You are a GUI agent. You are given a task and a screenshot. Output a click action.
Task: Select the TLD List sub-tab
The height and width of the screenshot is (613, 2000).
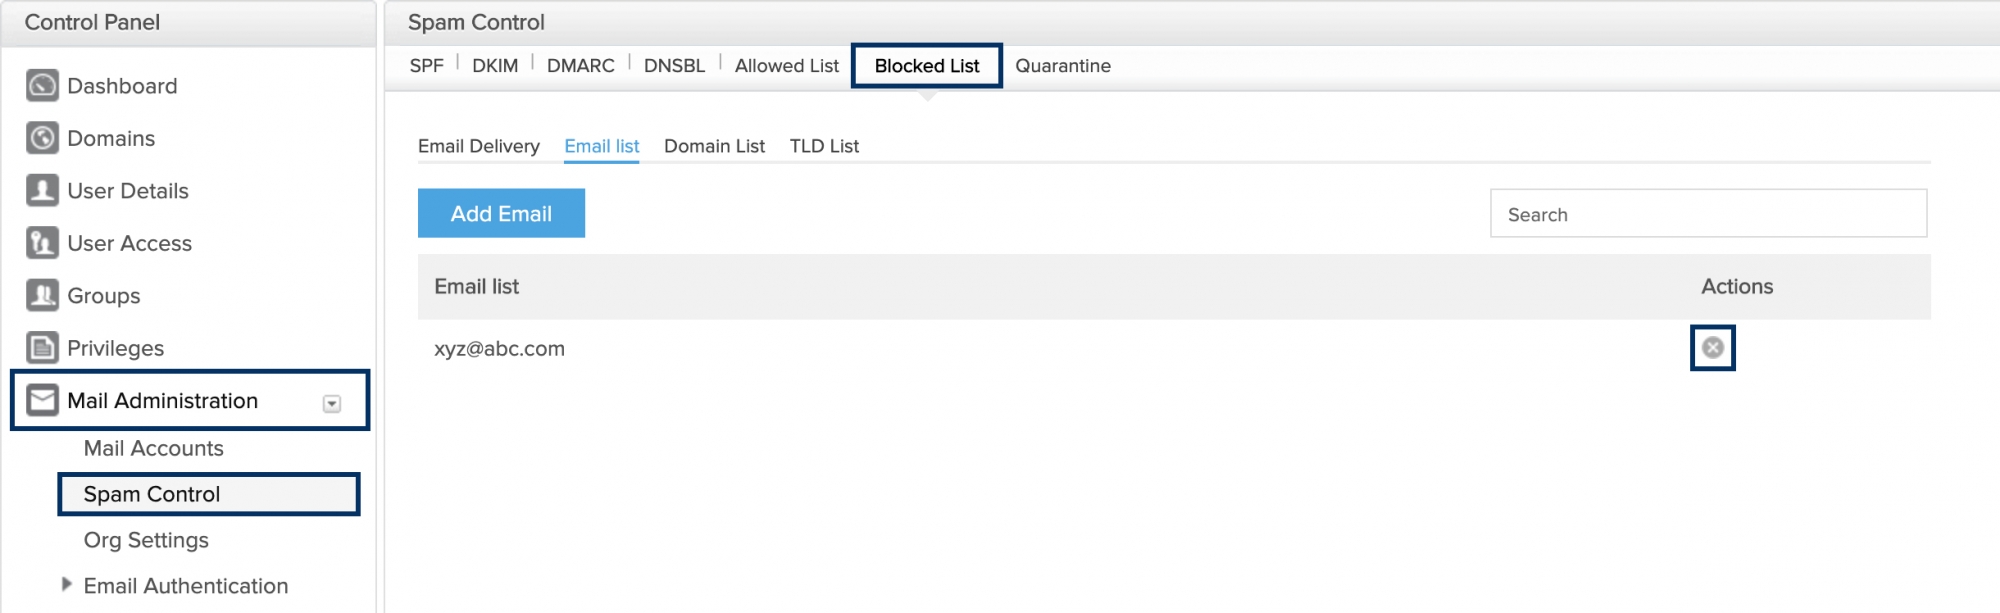824,146
